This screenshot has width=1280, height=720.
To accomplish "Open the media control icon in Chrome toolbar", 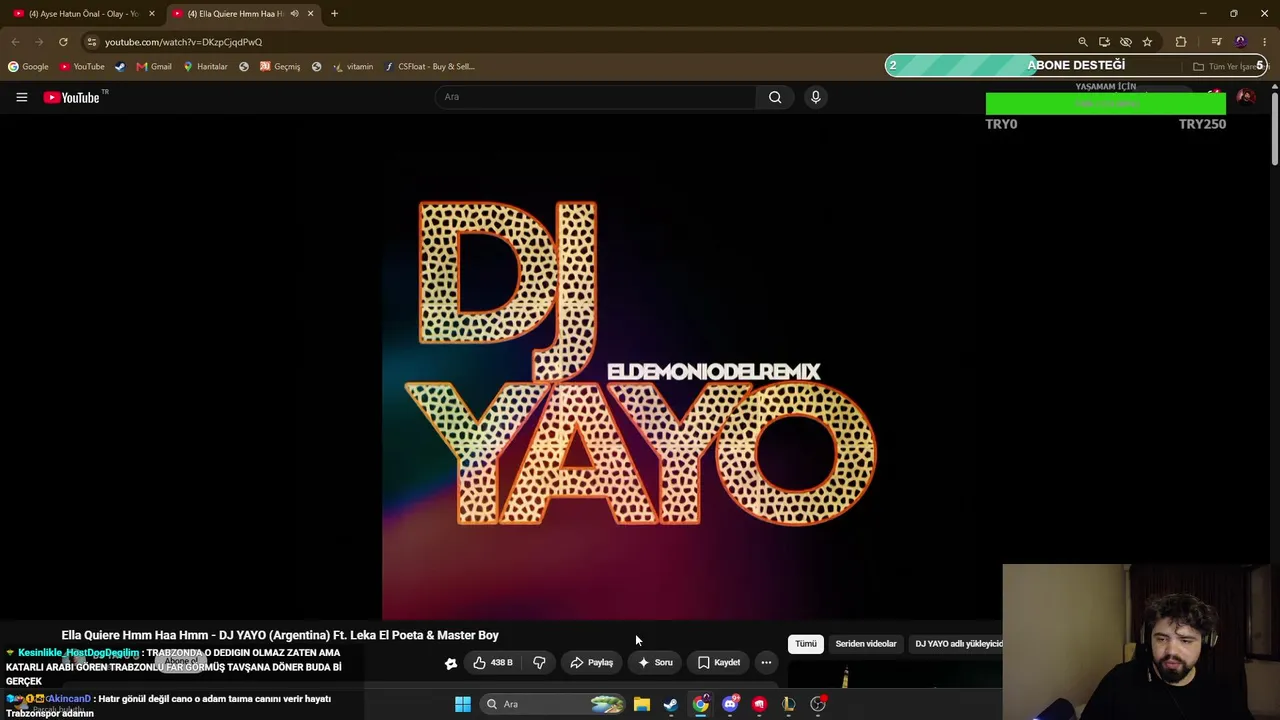I will 1216,42.
